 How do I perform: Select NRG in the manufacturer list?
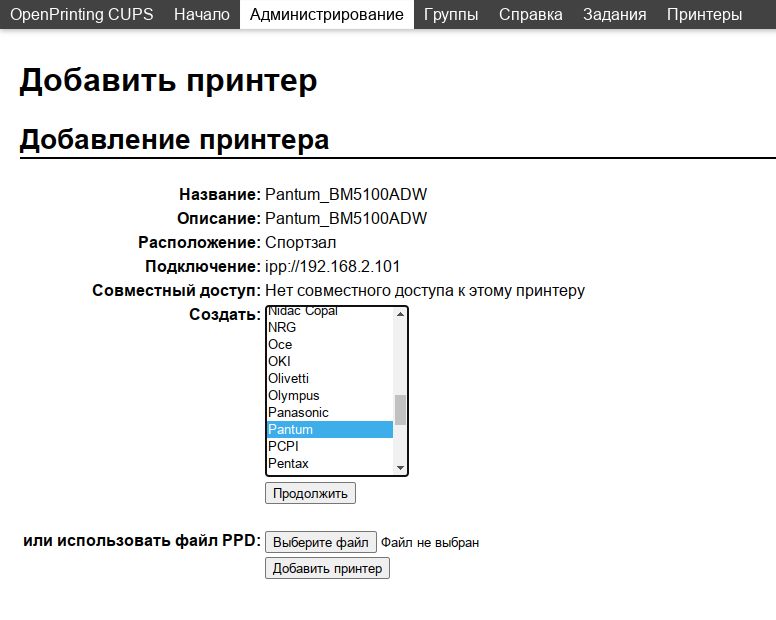click(x=282, y=327)
